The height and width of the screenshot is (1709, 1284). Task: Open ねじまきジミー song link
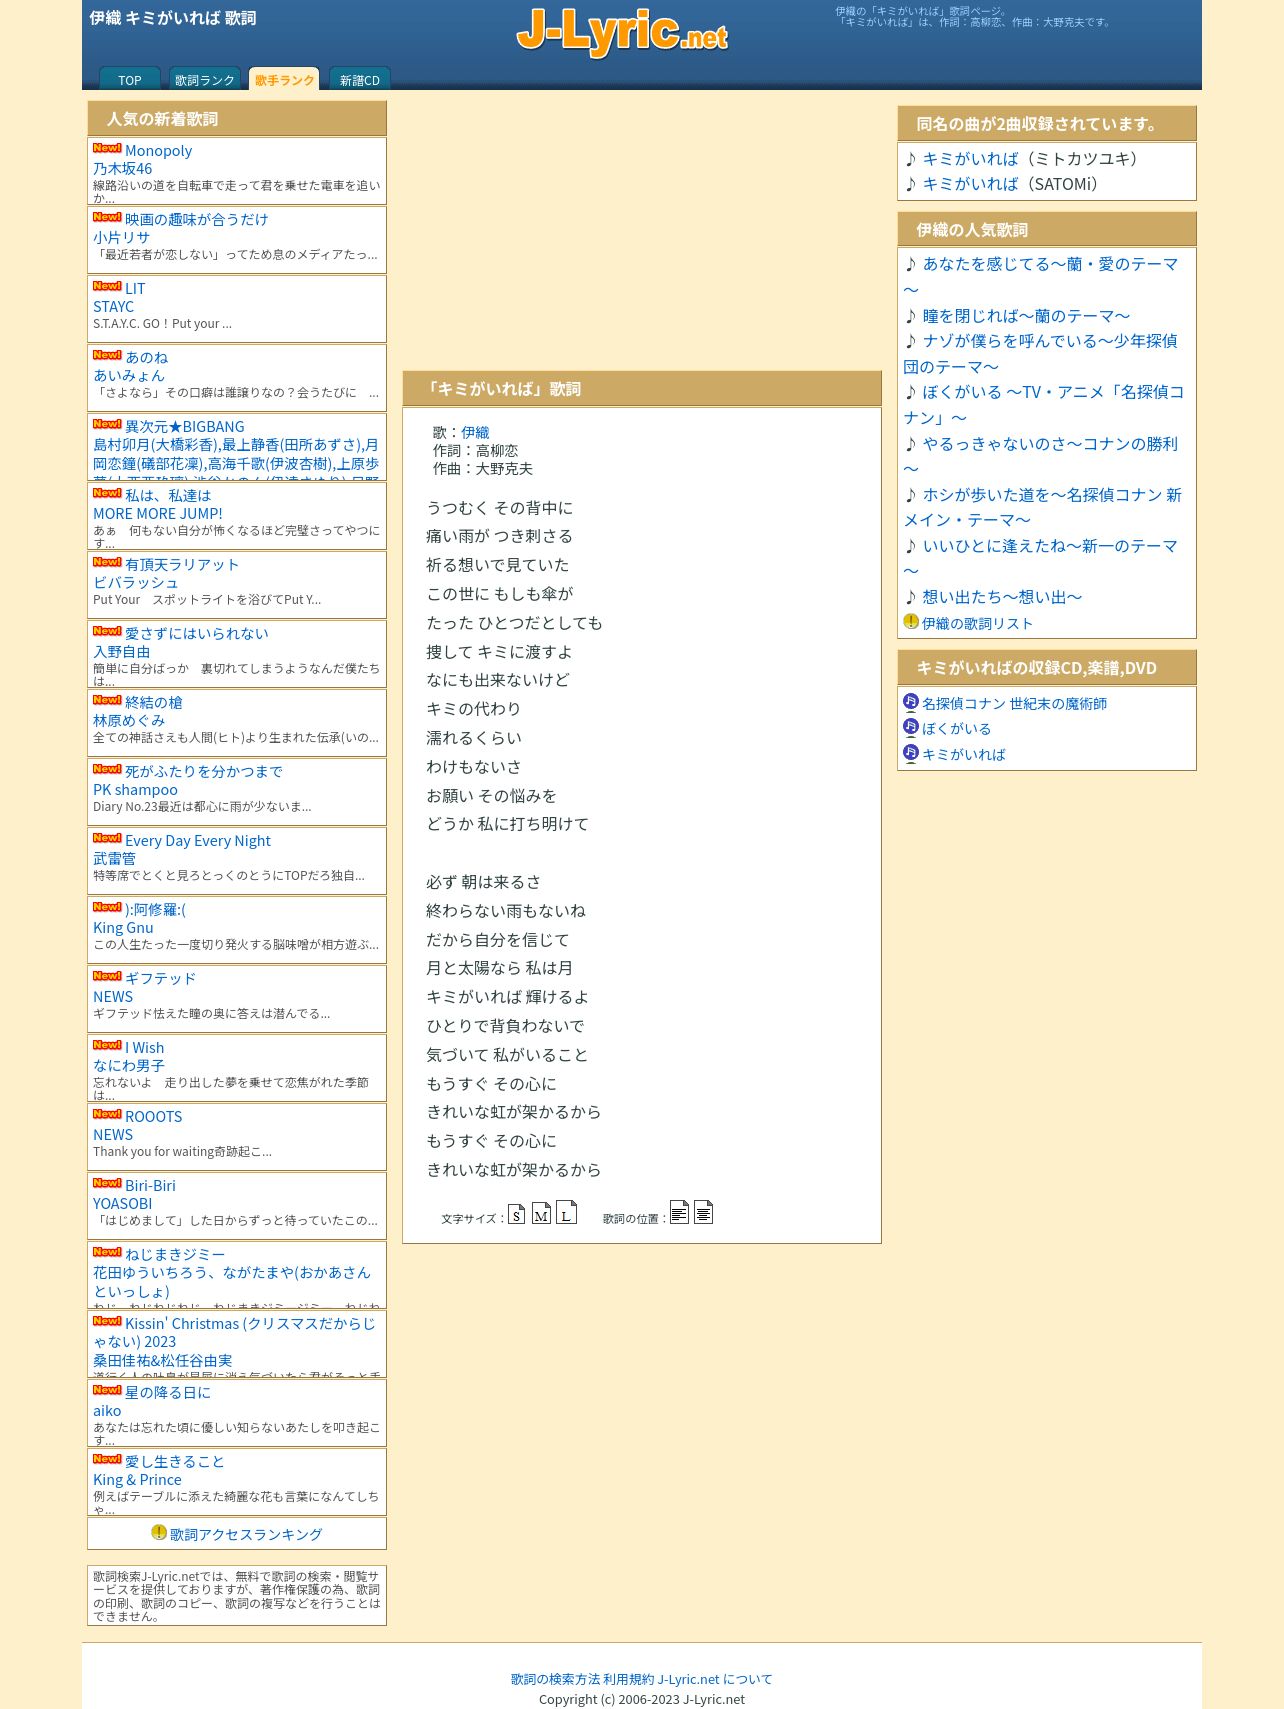coord(175,1254)
